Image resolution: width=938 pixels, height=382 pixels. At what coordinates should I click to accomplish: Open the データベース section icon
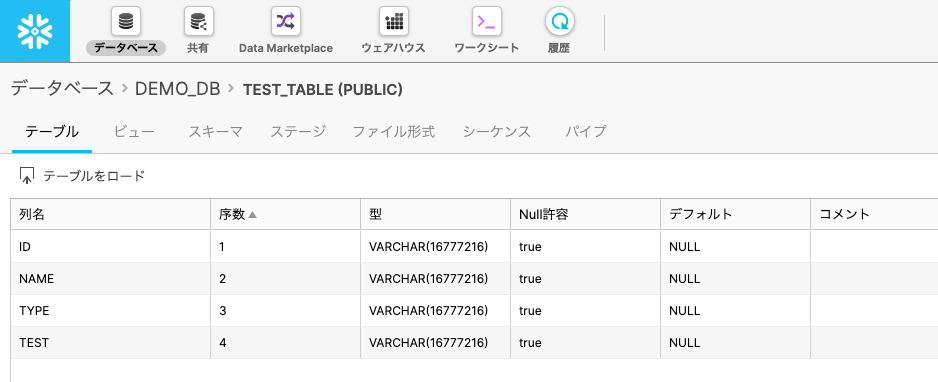[x=126, y=22]
